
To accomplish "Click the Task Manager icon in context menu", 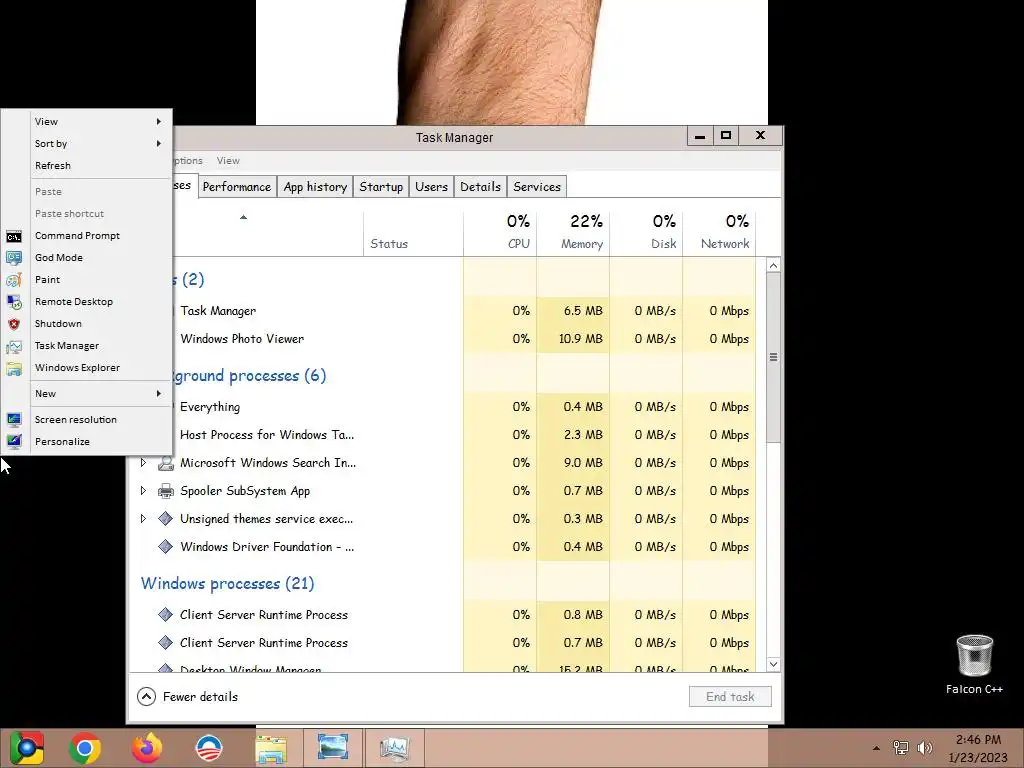I will click(x=14, y=346).
